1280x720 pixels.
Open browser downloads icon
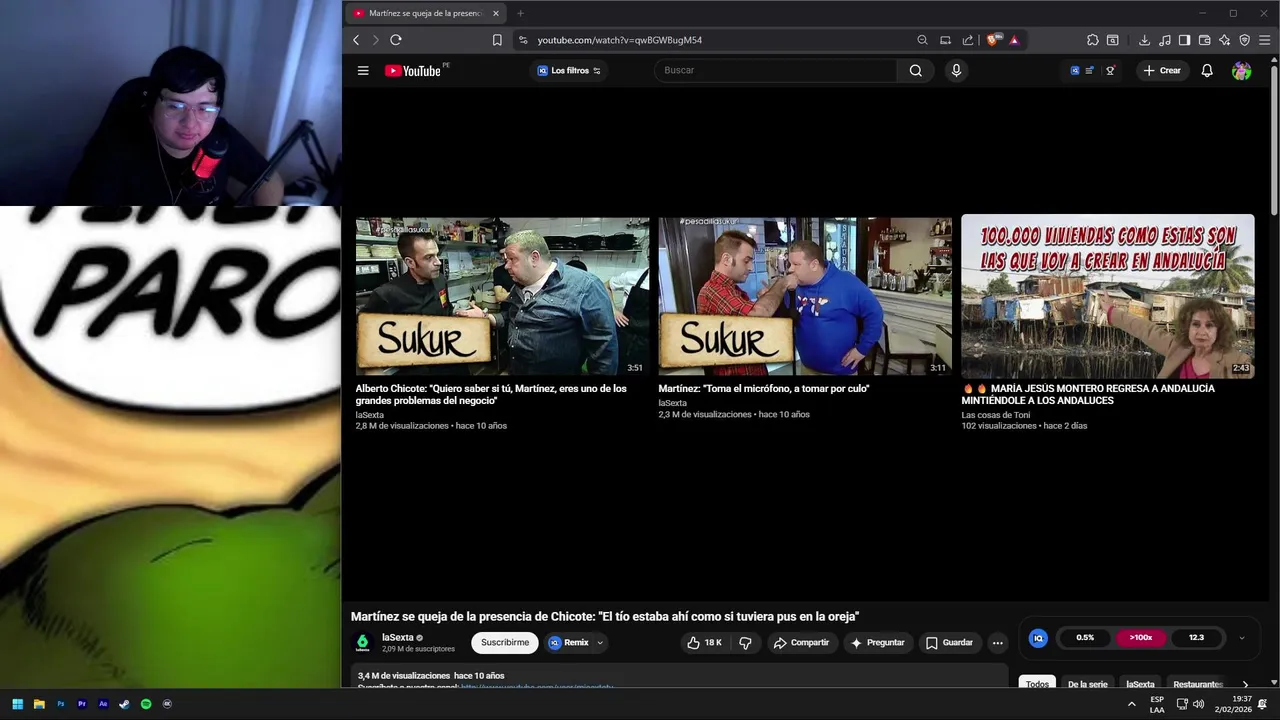(x=1144, y=40)
